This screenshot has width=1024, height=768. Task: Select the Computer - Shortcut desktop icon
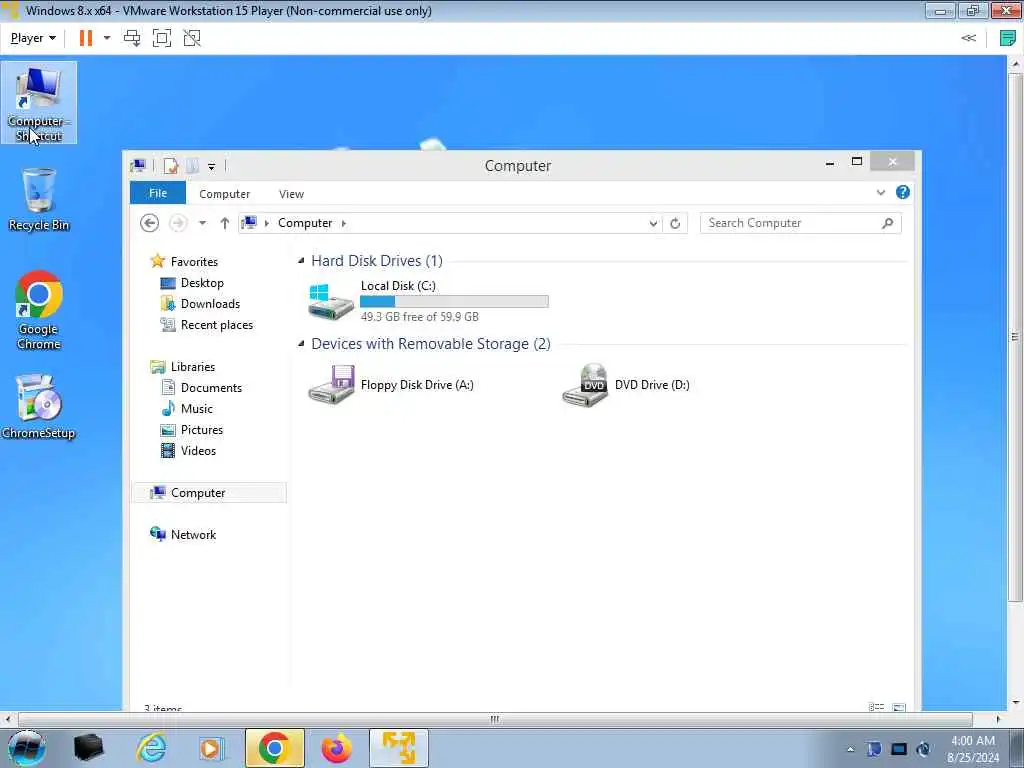39,103
